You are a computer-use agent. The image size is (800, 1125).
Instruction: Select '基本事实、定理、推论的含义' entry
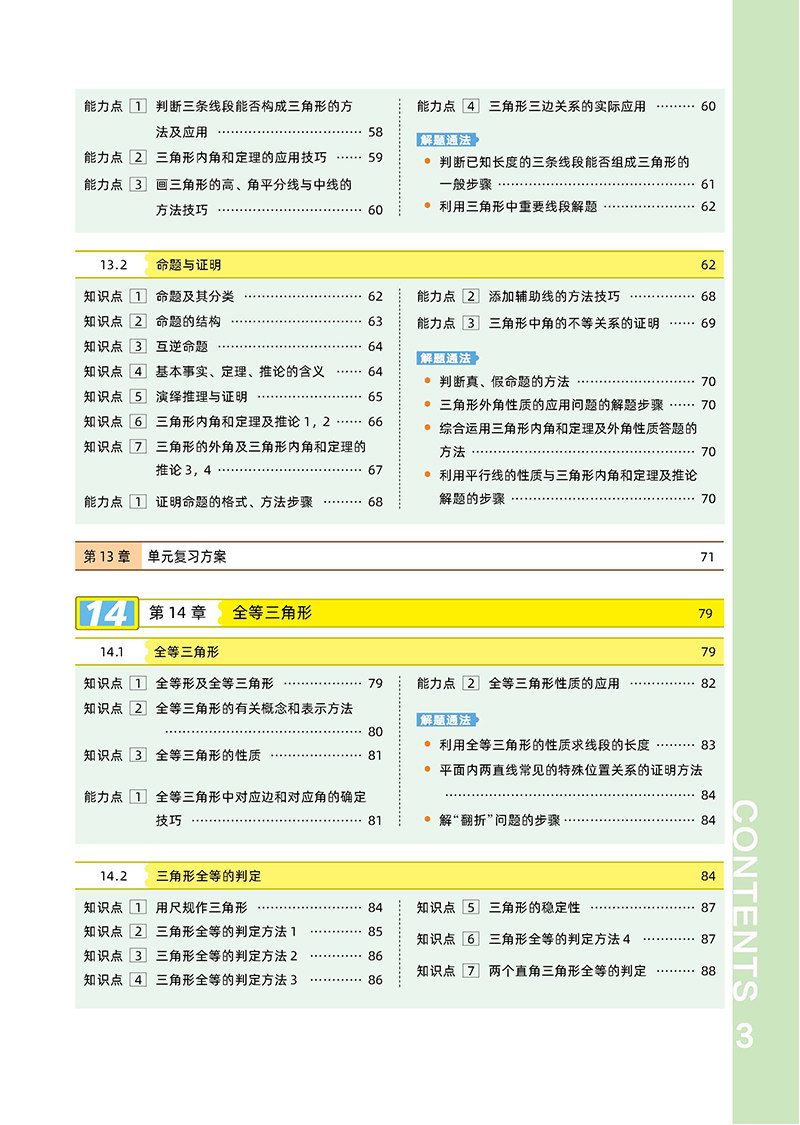(x=240, y=372)
